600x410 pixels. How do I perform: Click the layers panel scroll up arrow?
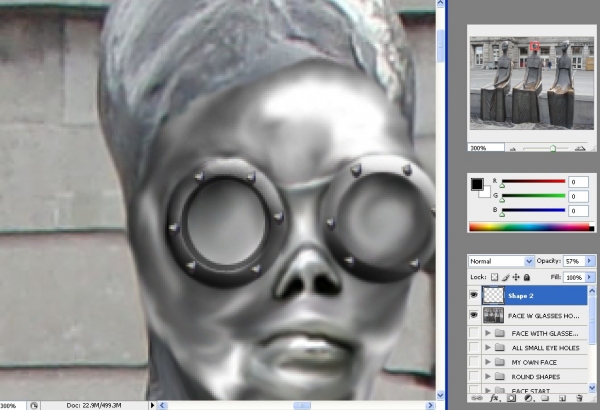pyautogui.click(x=592, y=291)
